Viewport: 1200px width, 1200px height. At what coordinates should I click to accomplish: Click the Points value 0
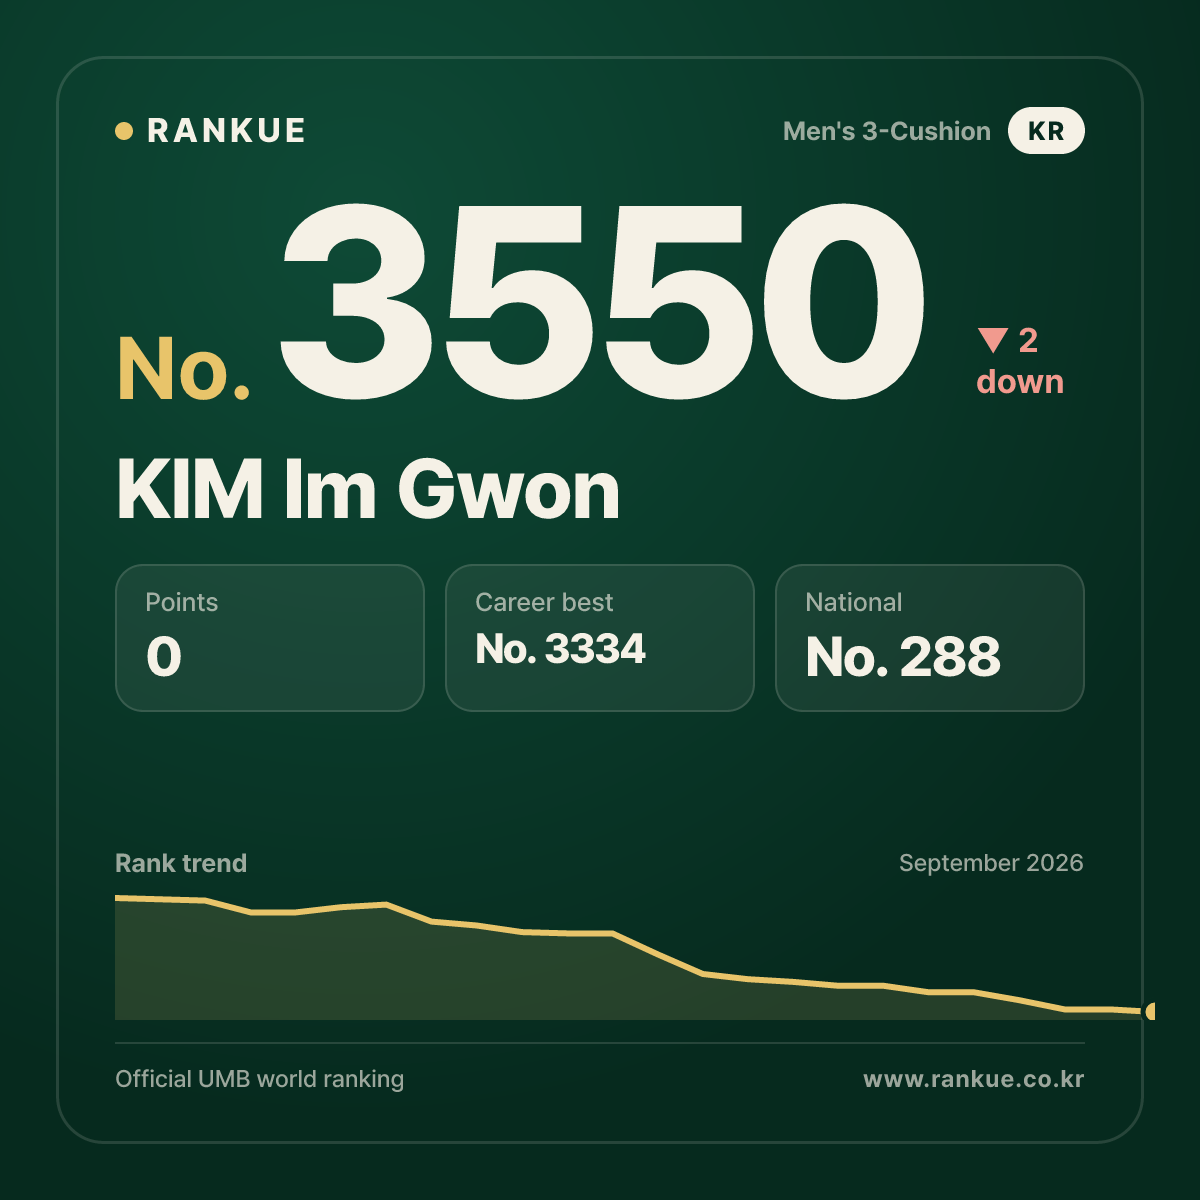pos(164,657)
